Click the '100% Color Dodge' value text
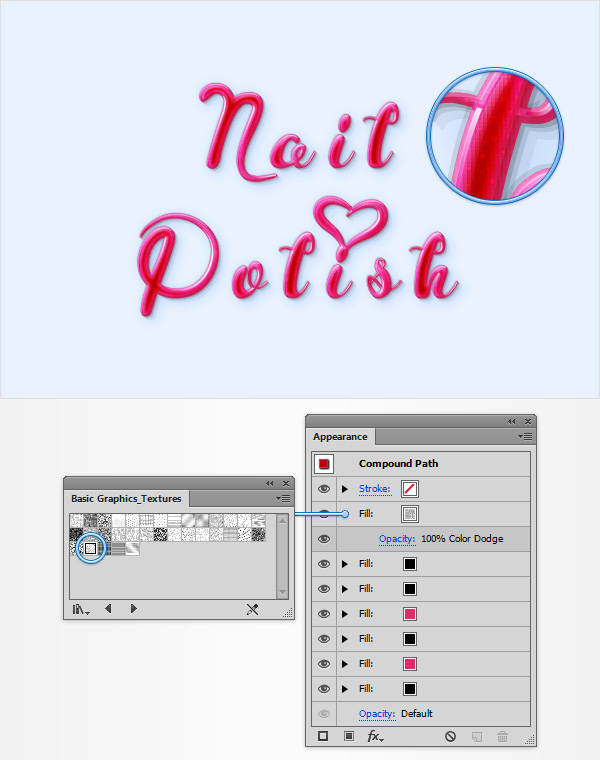600x760 pixels. coord(462,539)
